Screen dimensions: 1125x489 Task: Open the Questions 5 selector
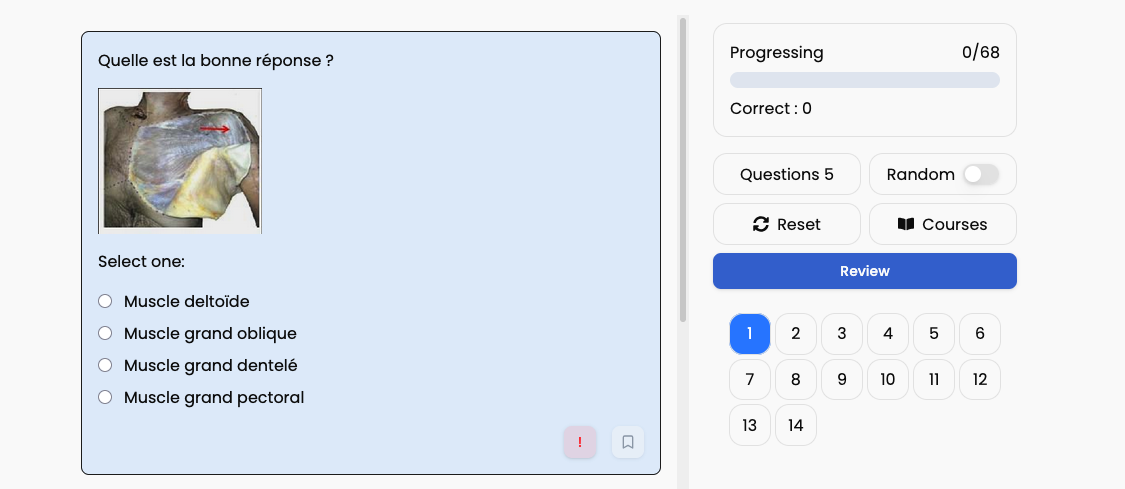(786, 174)
